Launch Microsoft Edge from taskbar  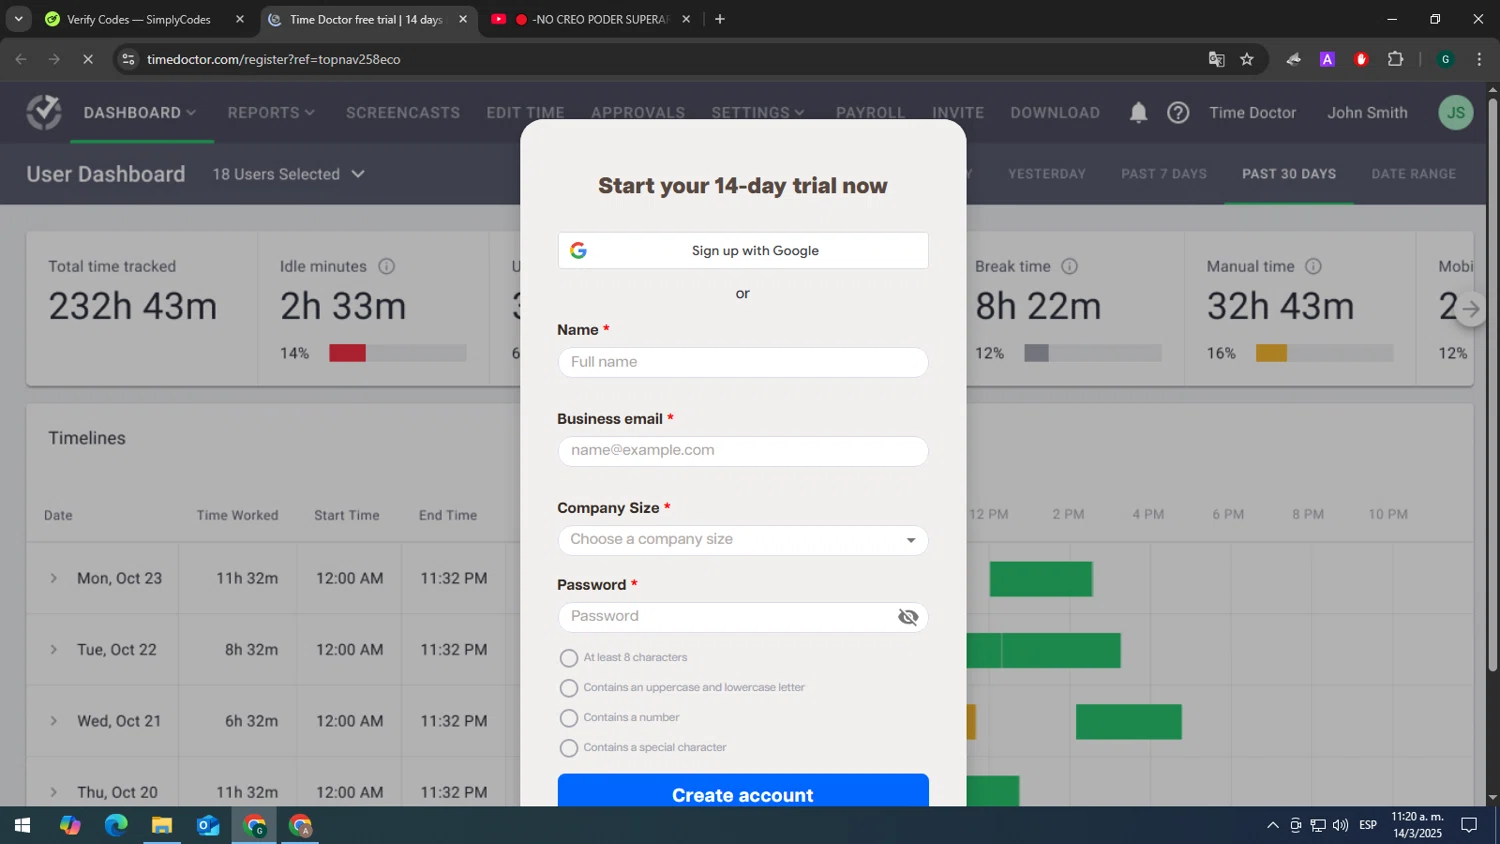(116, 825)
